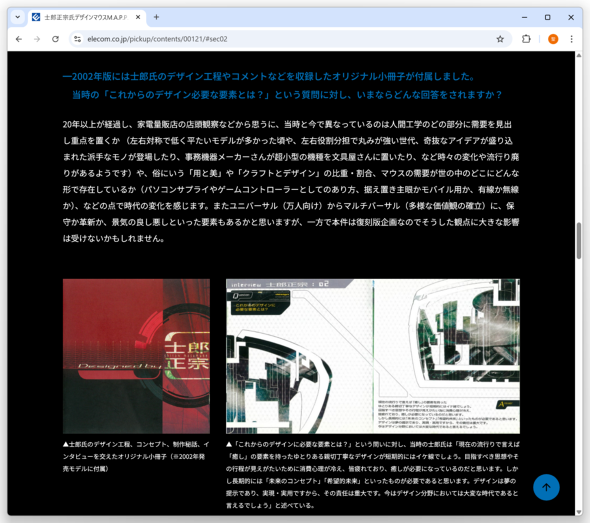Click the scrollbar up arrow
590x523 pixels.
[x=579, y=56]
